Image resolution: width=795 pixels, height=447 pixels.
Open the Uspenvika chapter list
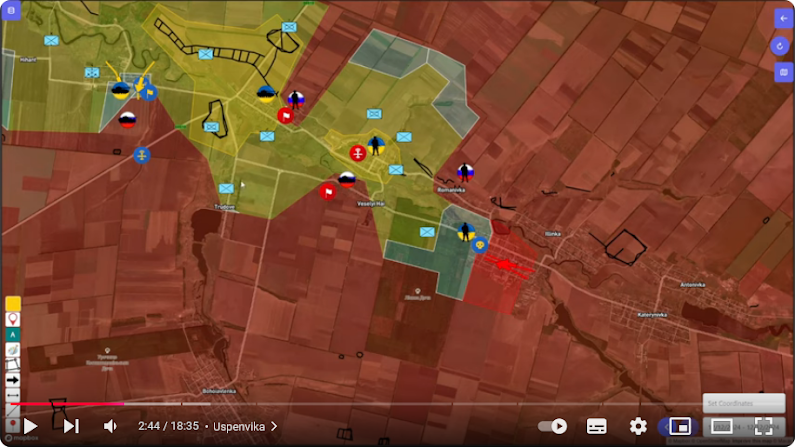[x=245, y=427]
